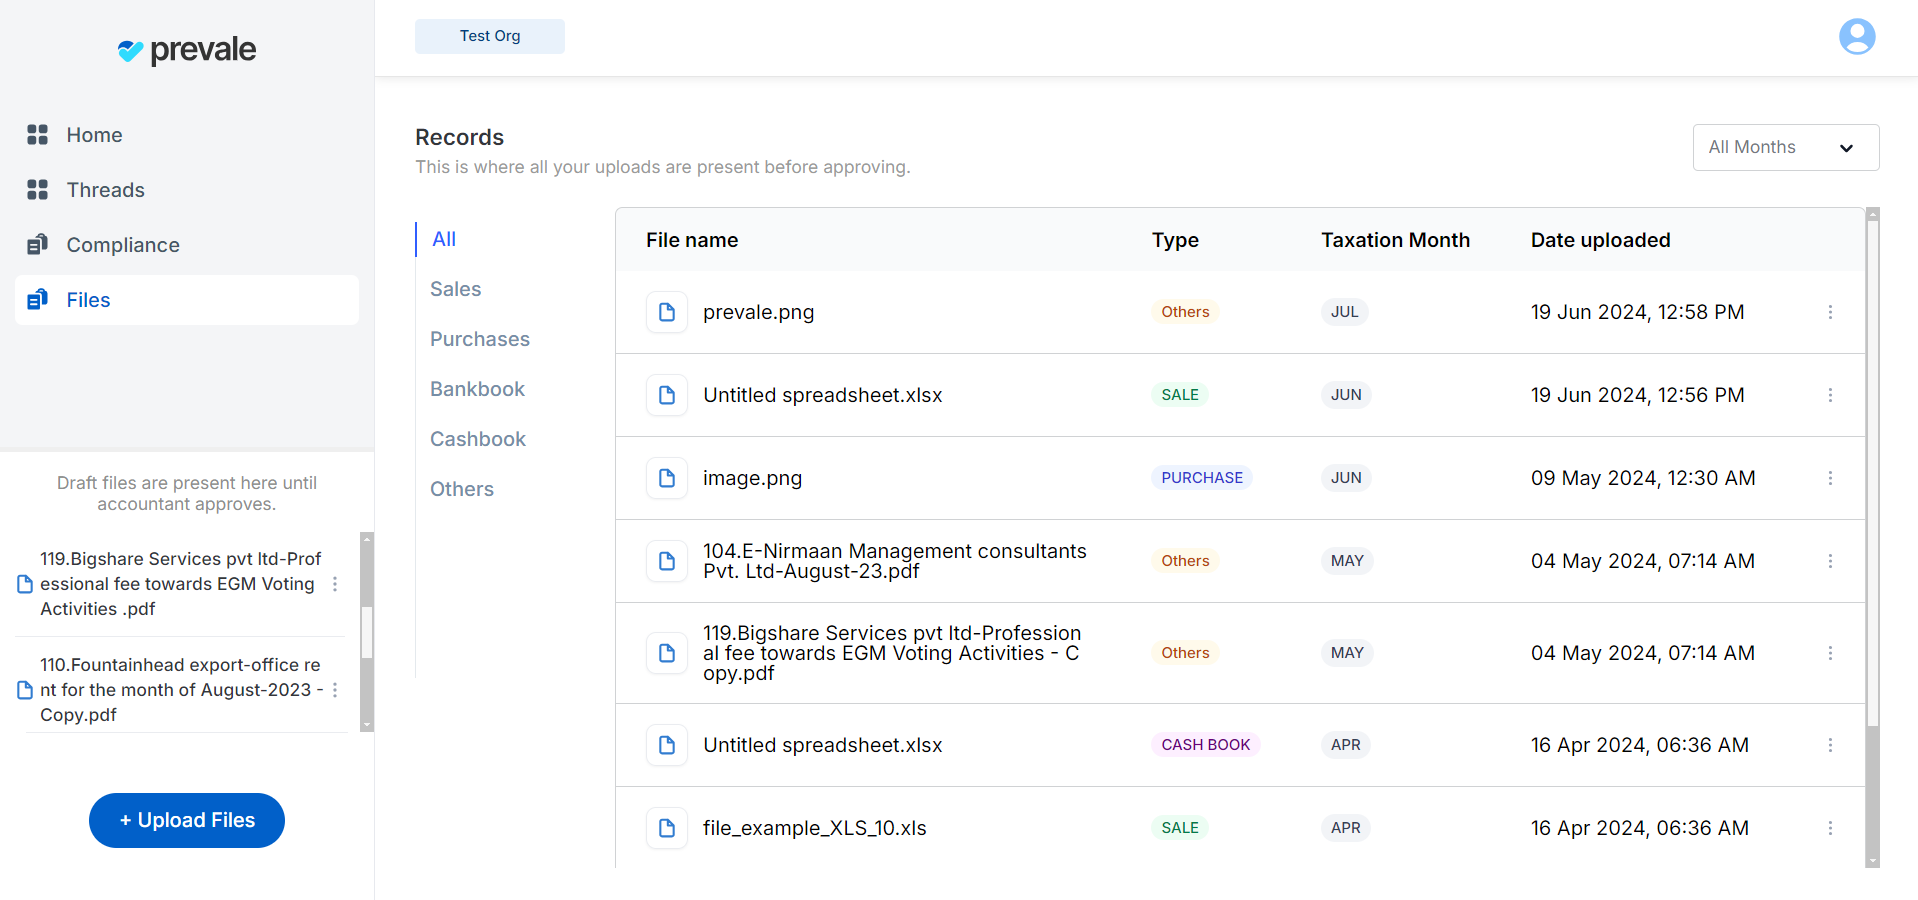Select the Cashbook category tab

point(478,439)
